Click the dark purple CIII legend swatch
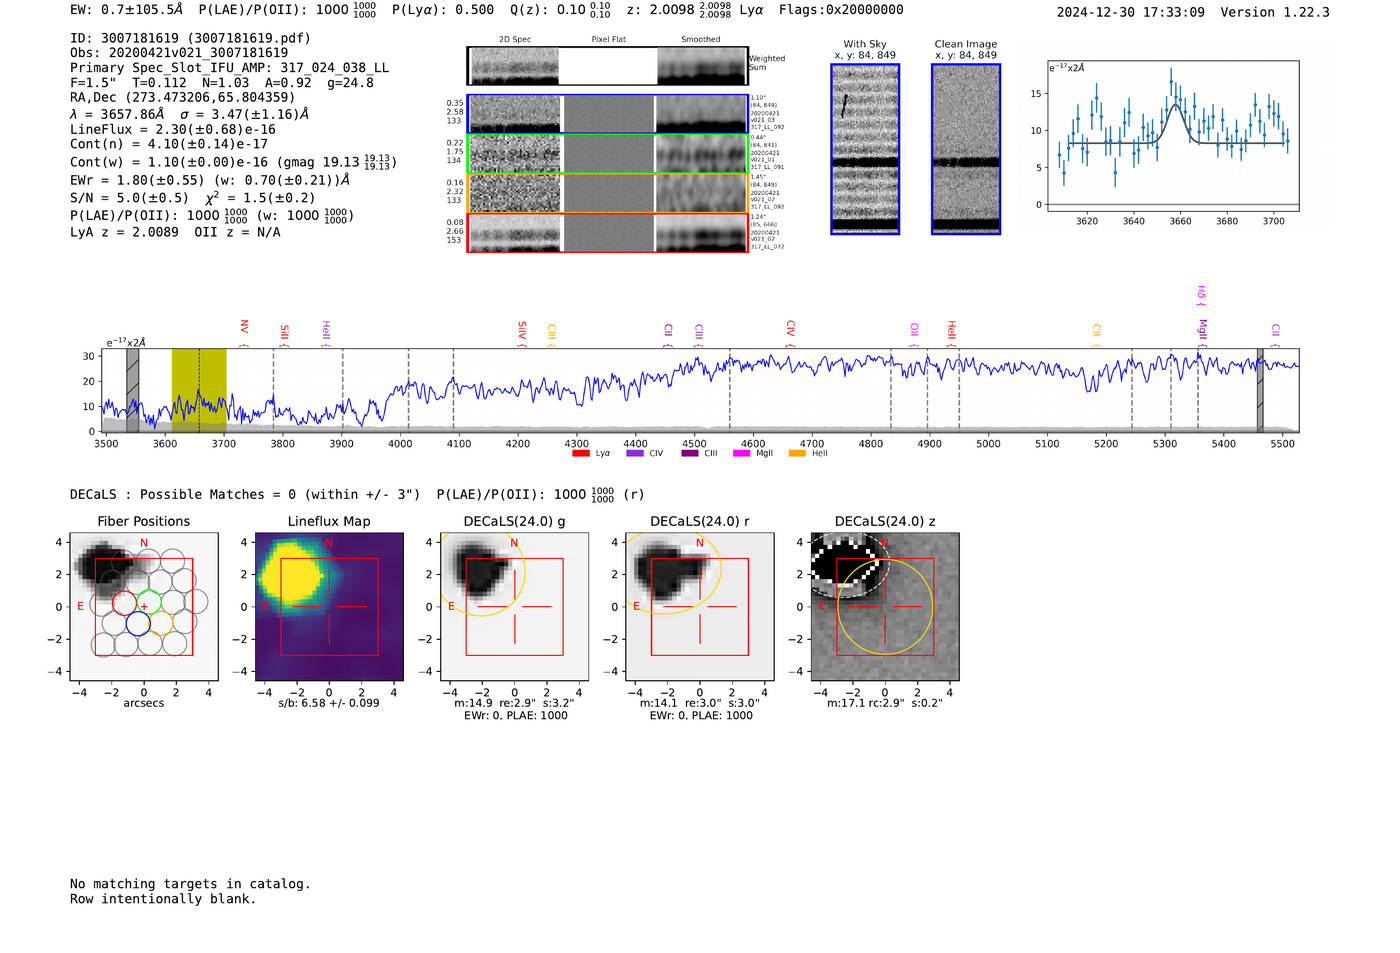Viewport: 1400px width, 953px height. (690, 453)
